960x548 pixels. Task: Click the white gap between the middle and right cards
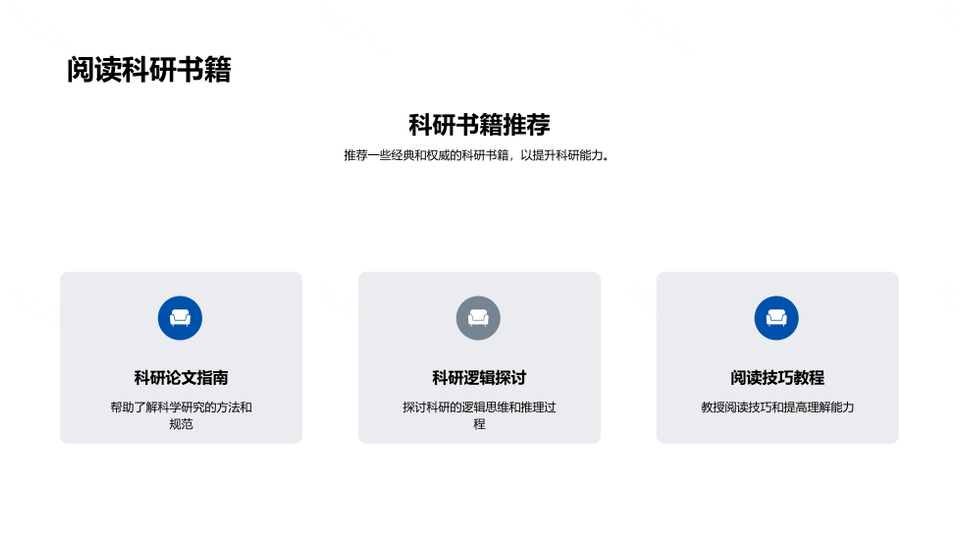coord(628,358)
